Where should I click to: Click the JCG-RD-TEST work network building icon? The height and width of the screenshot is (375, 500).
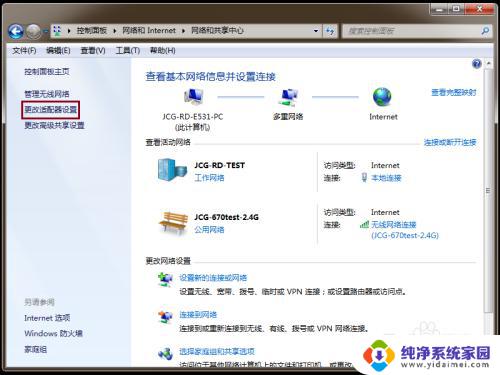click(172, 170)
